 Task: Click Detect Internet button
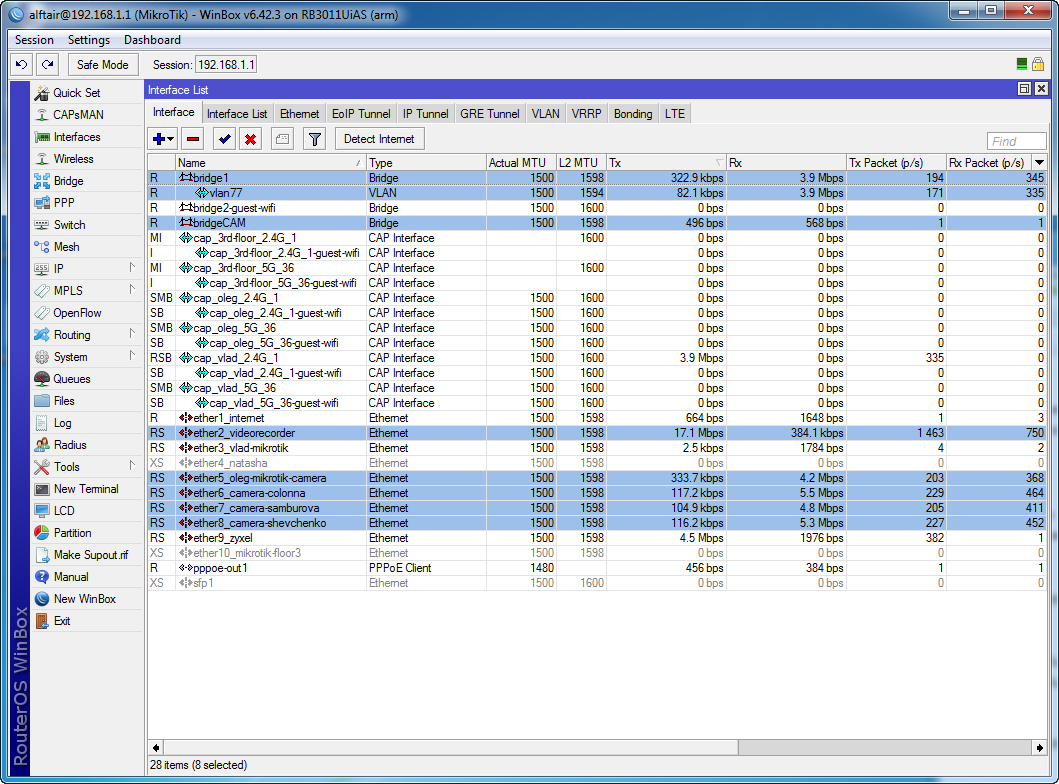coord(379,139)
